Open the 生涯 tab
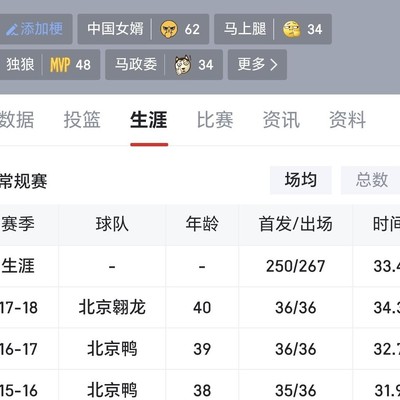400x400 pixels. coord(149,120)
